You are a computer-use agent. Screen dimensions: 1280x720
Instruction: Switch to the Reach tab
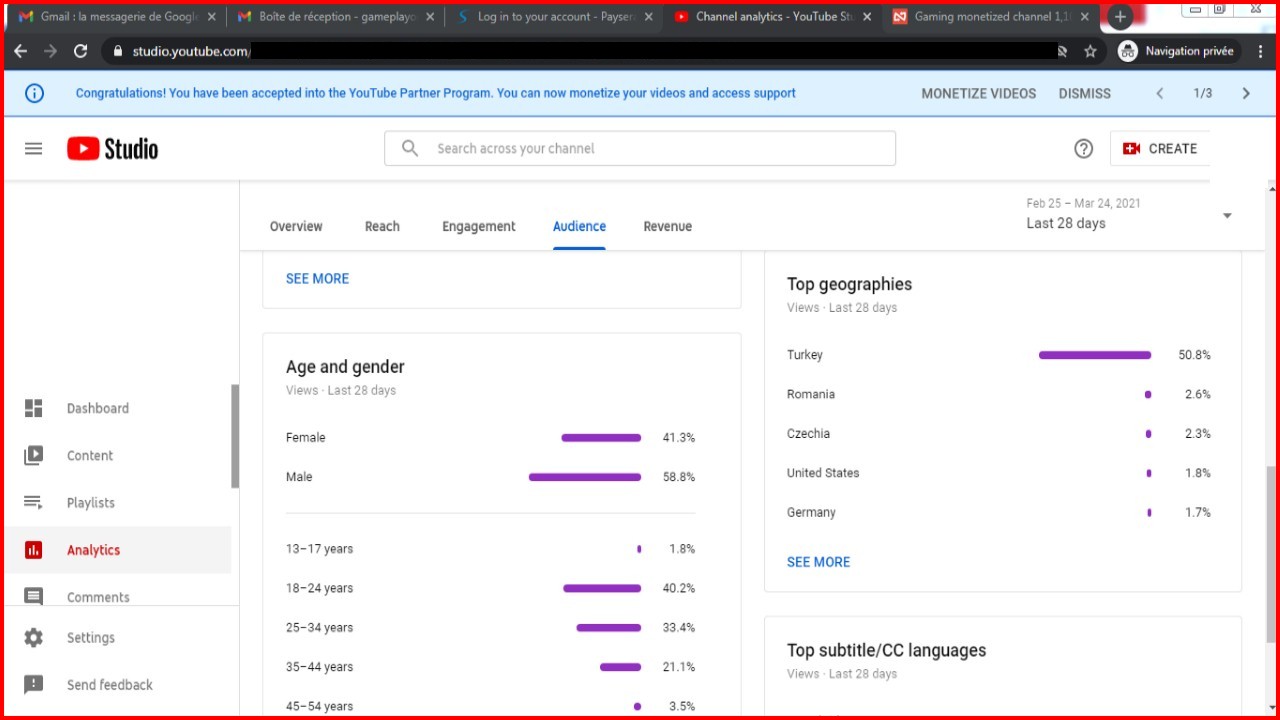(382, 226)
